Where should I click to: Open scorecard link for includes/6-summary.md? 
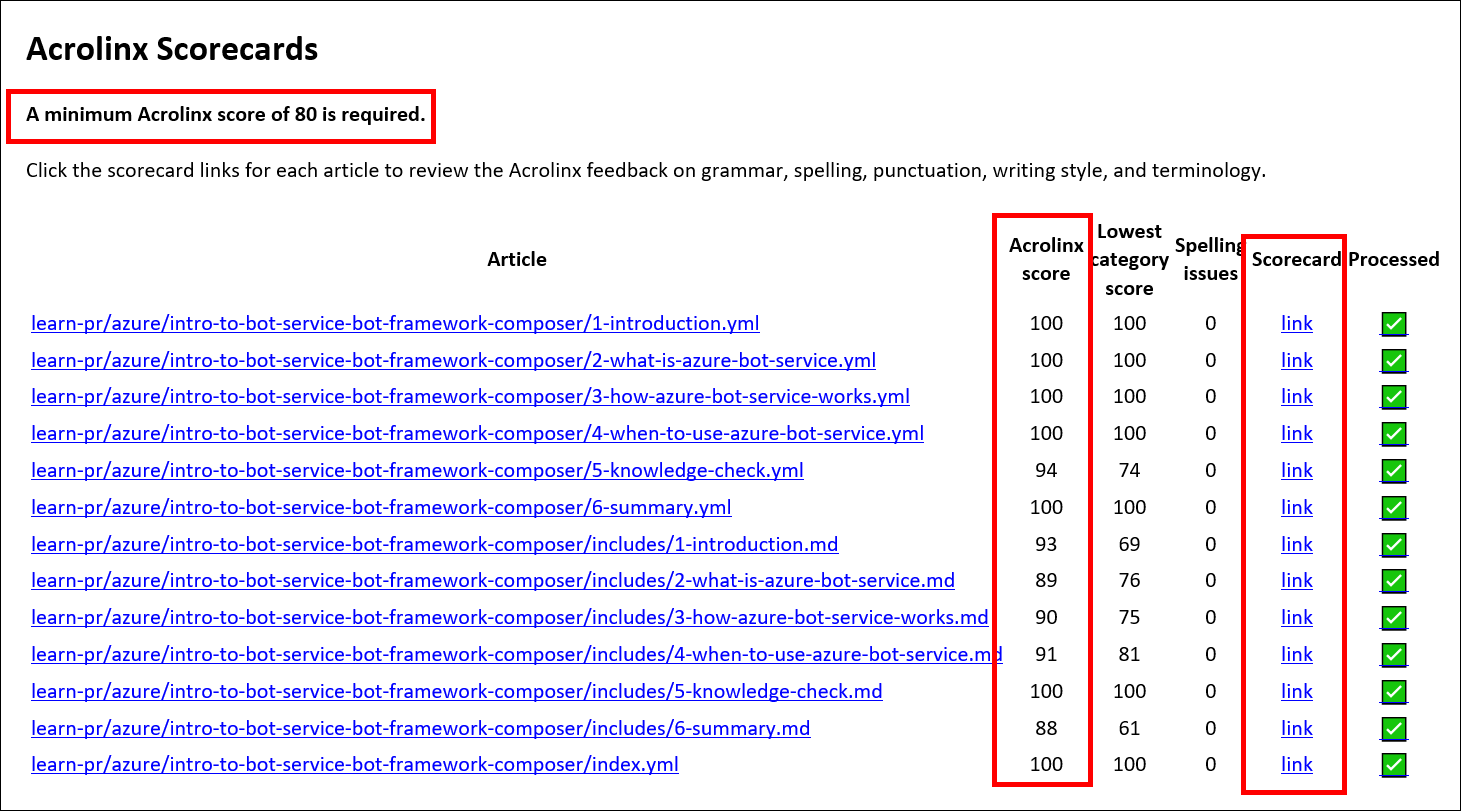[1297, 728]
